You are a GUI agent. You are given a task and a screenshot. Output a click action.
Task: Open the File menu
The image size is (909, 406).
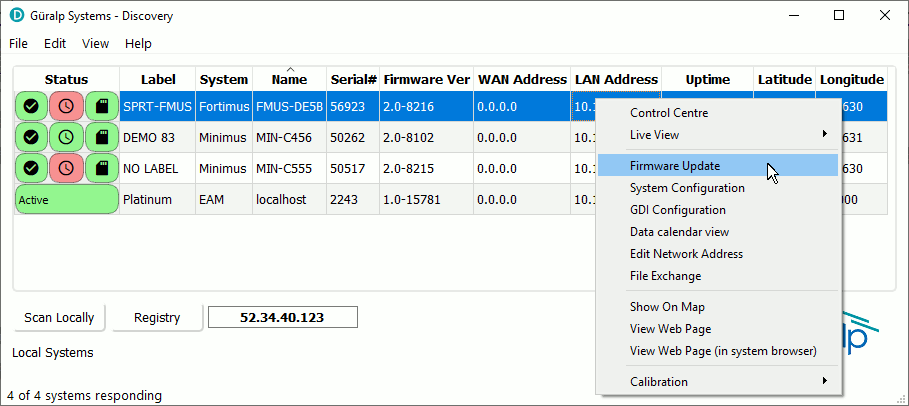tap(19, 44)
